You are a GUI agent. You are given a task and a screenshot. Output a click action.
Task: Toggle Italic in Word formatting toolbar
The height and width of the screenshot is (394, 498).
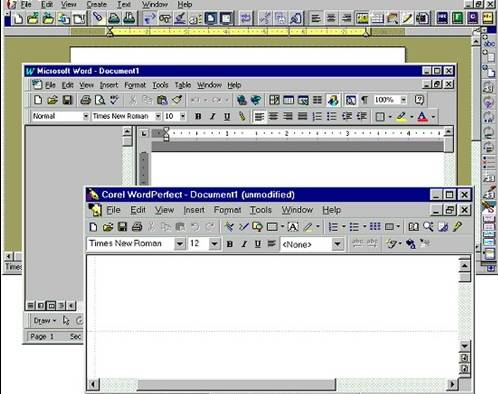212,116
